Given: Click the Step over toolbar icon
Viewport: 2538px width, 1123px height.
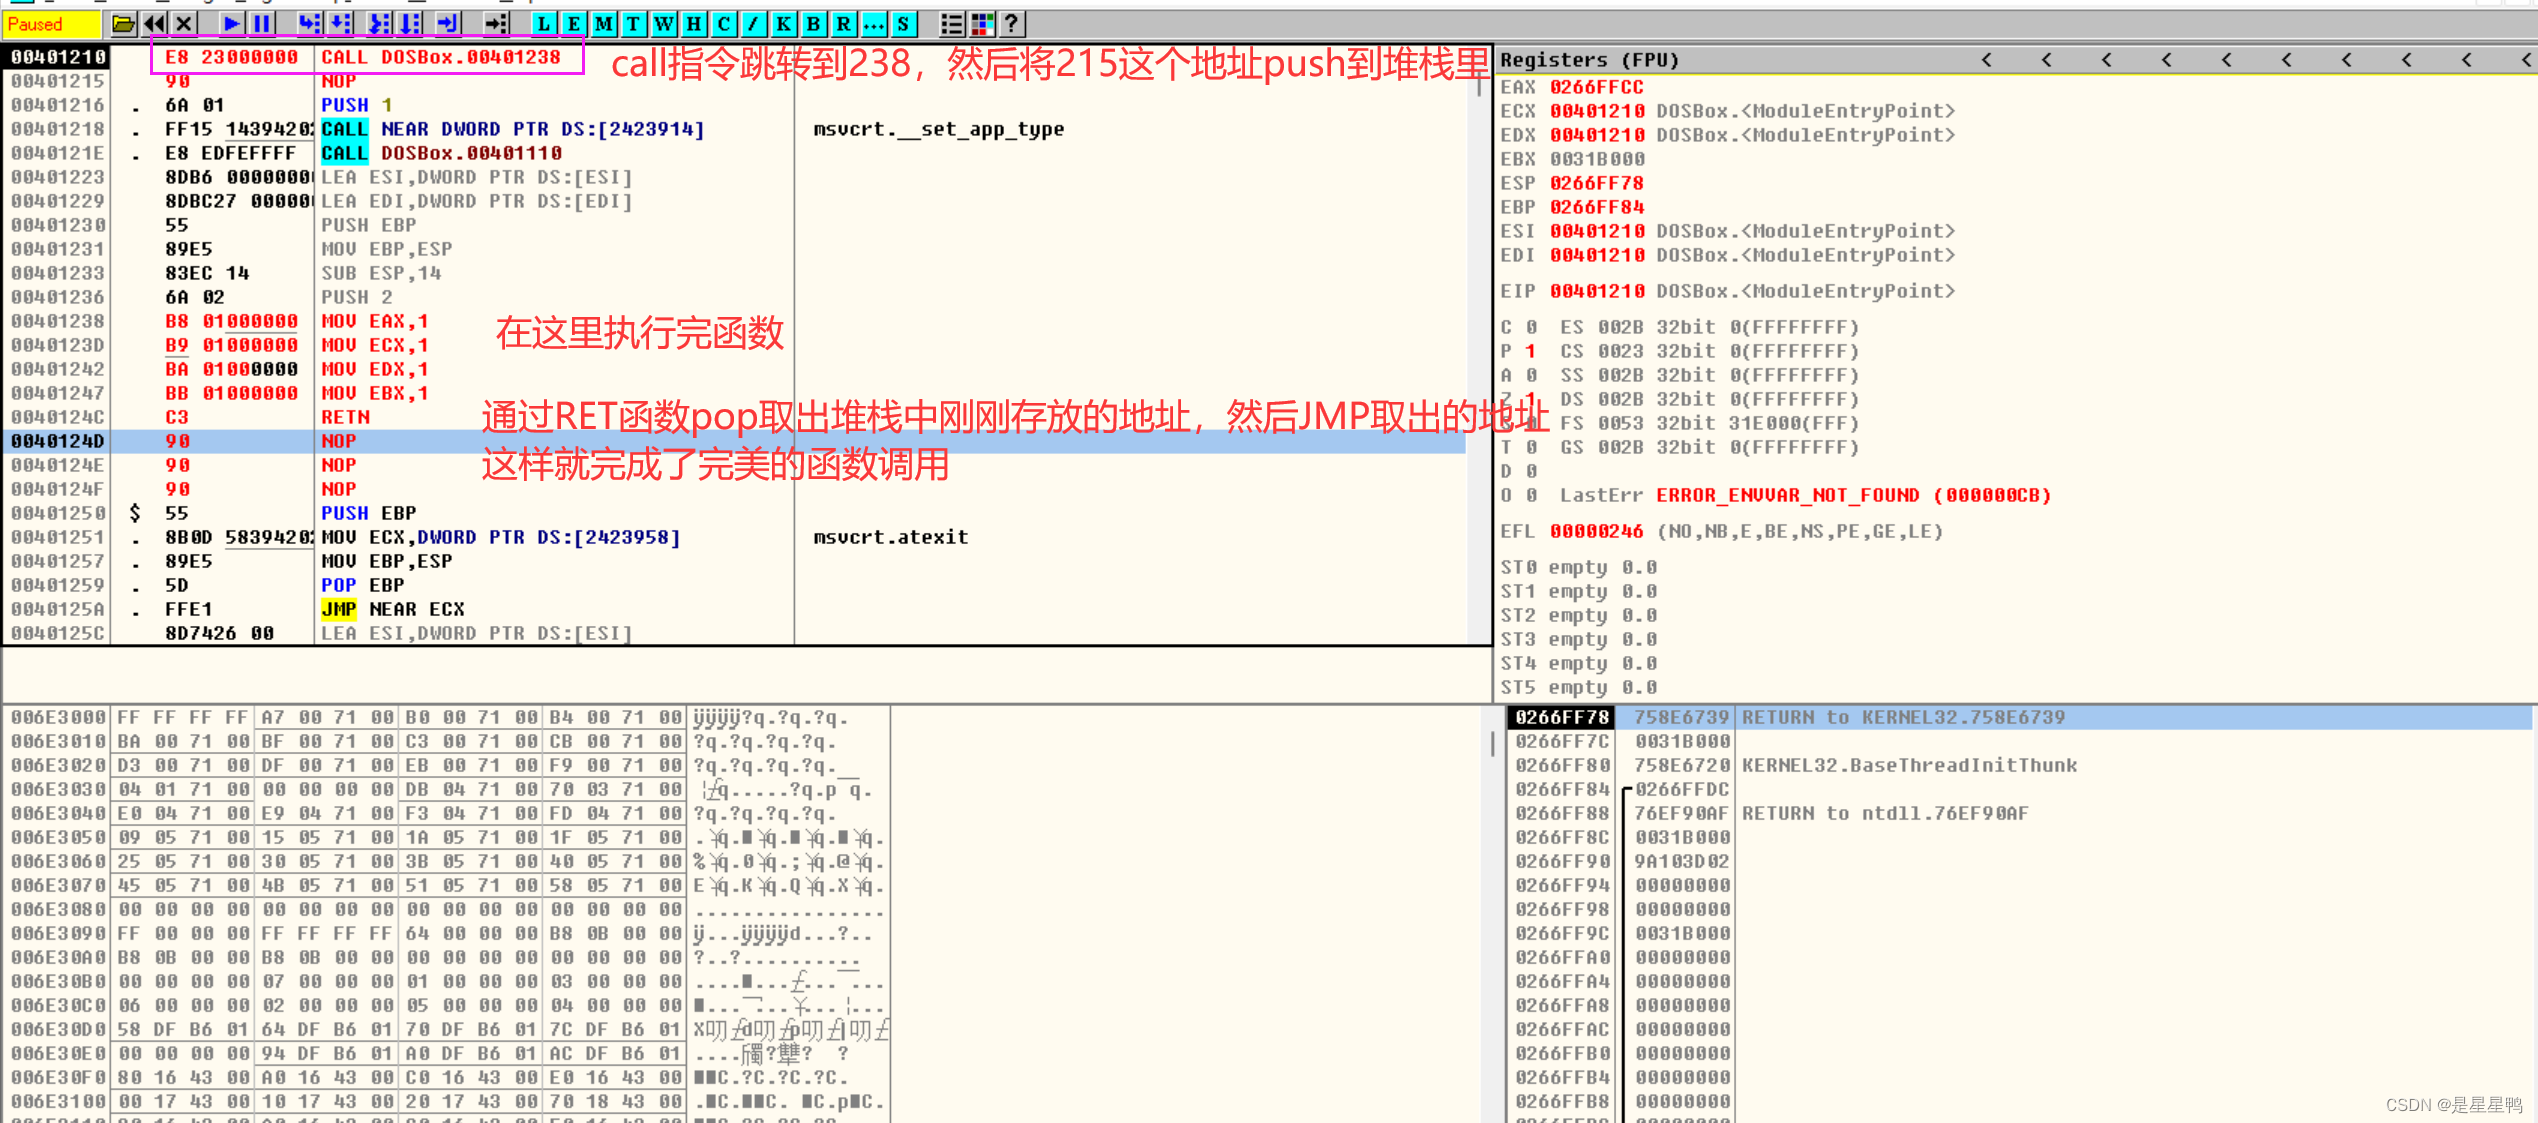Looking at the screenshot, I should (x=341, y=23).
